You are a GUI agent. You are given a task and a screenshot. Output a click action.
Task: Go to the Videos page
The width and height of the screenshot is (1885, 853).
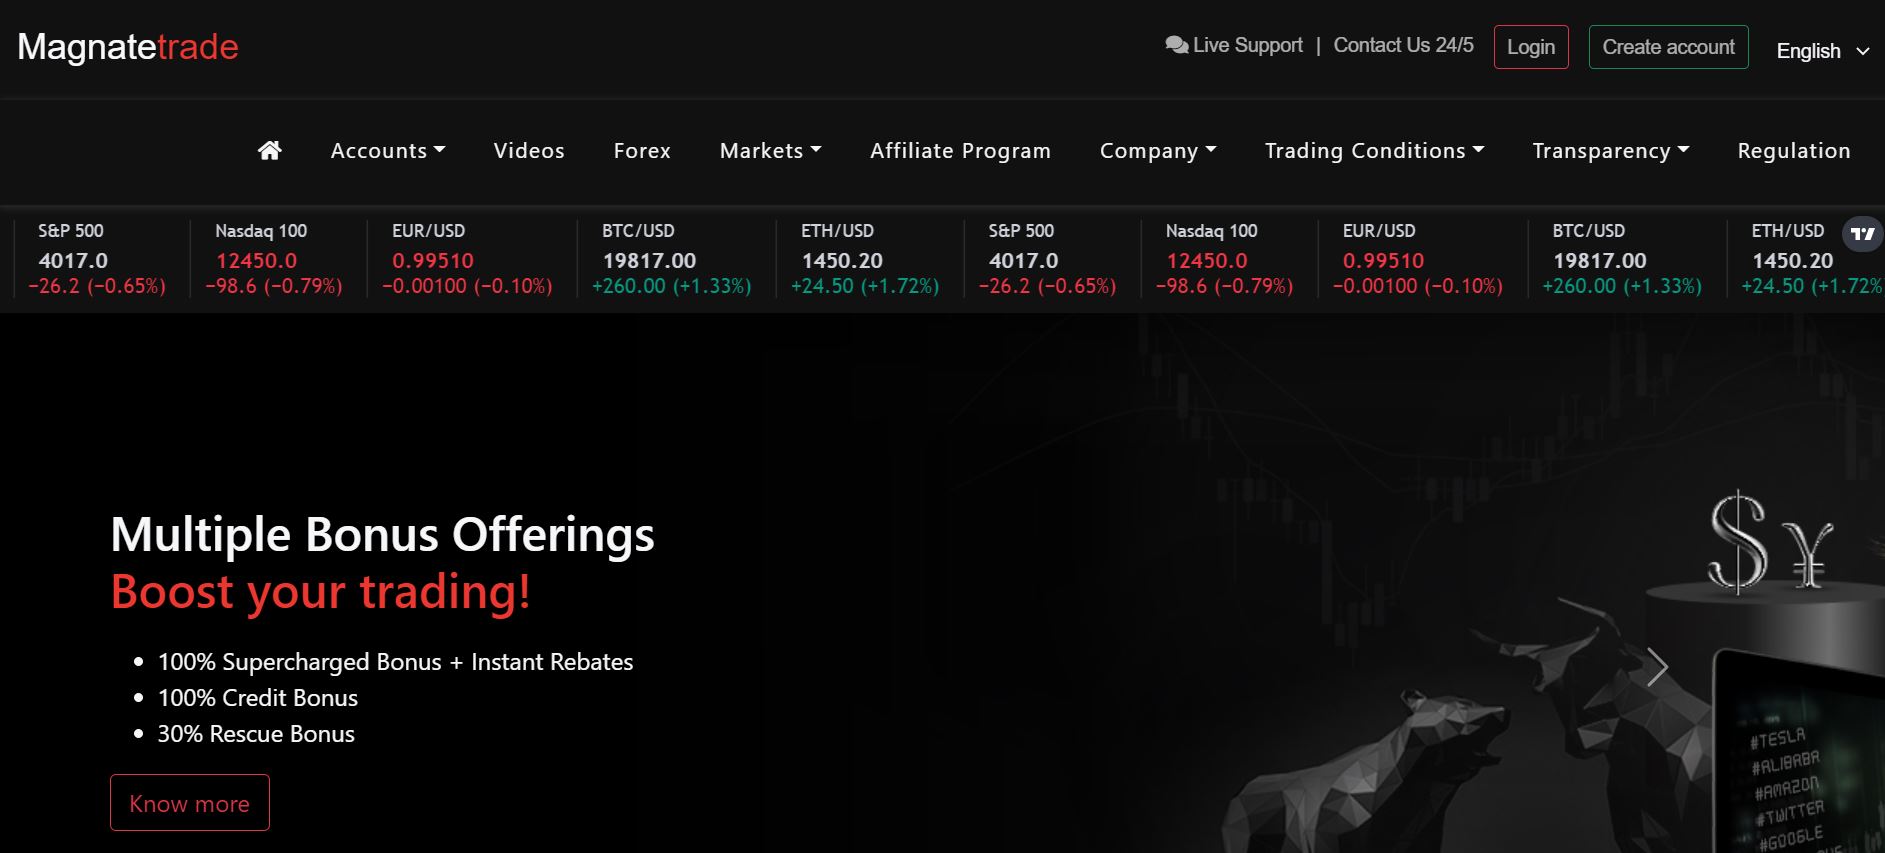529,151
